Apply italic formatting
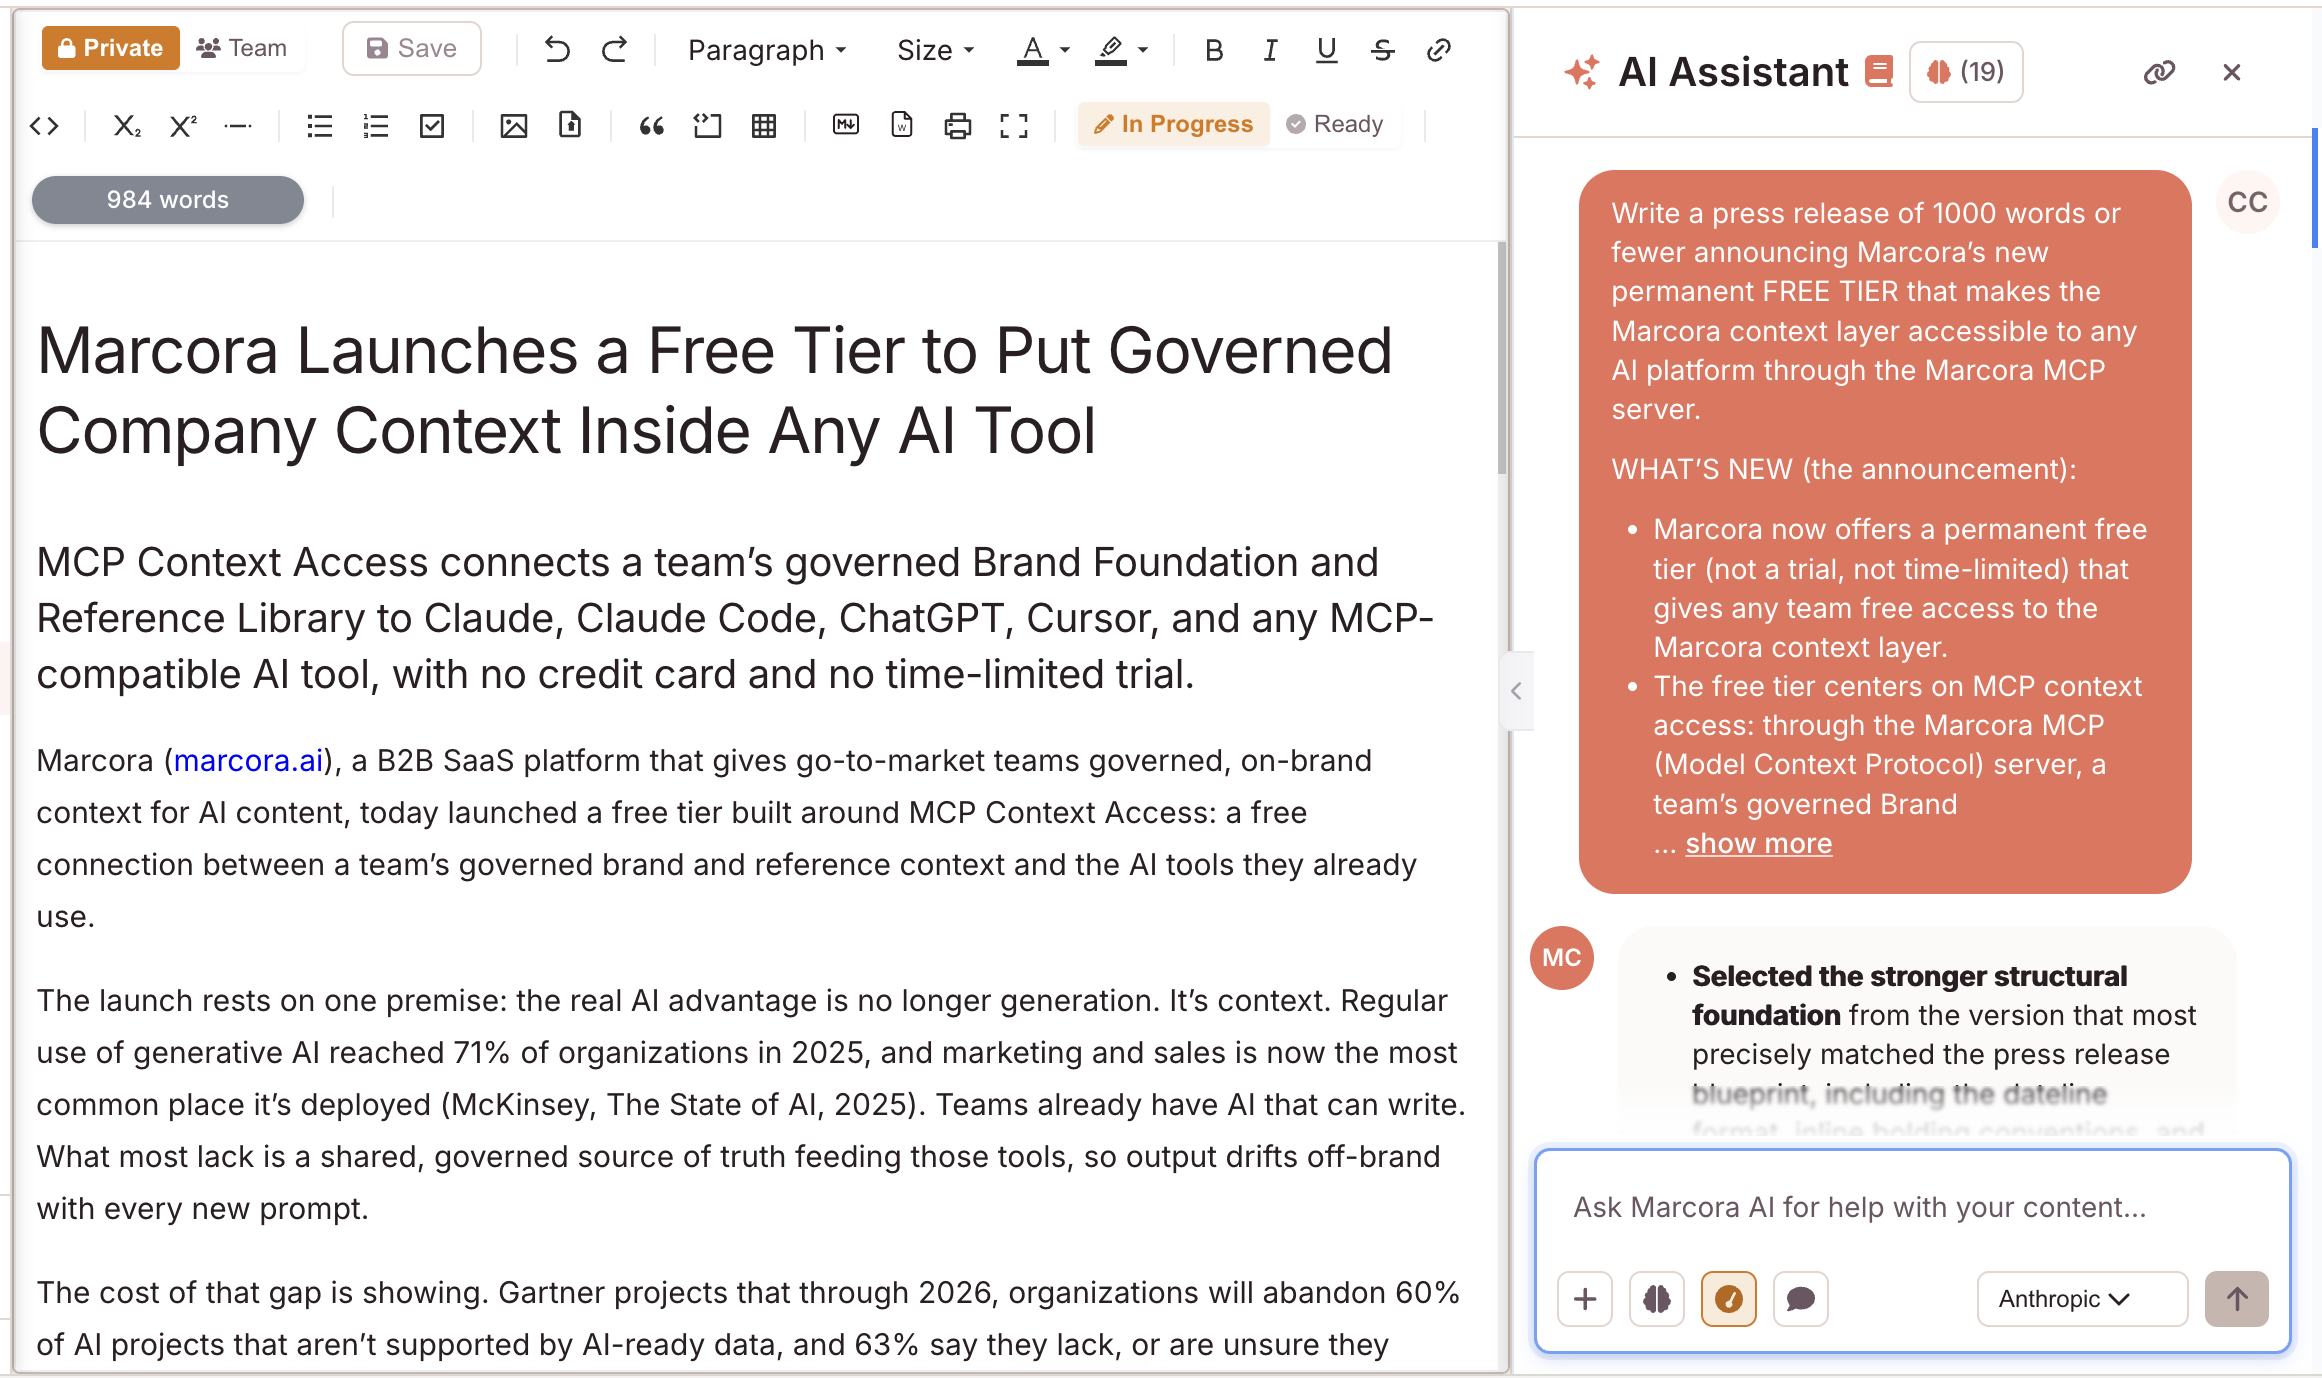 coord(1270,49)
